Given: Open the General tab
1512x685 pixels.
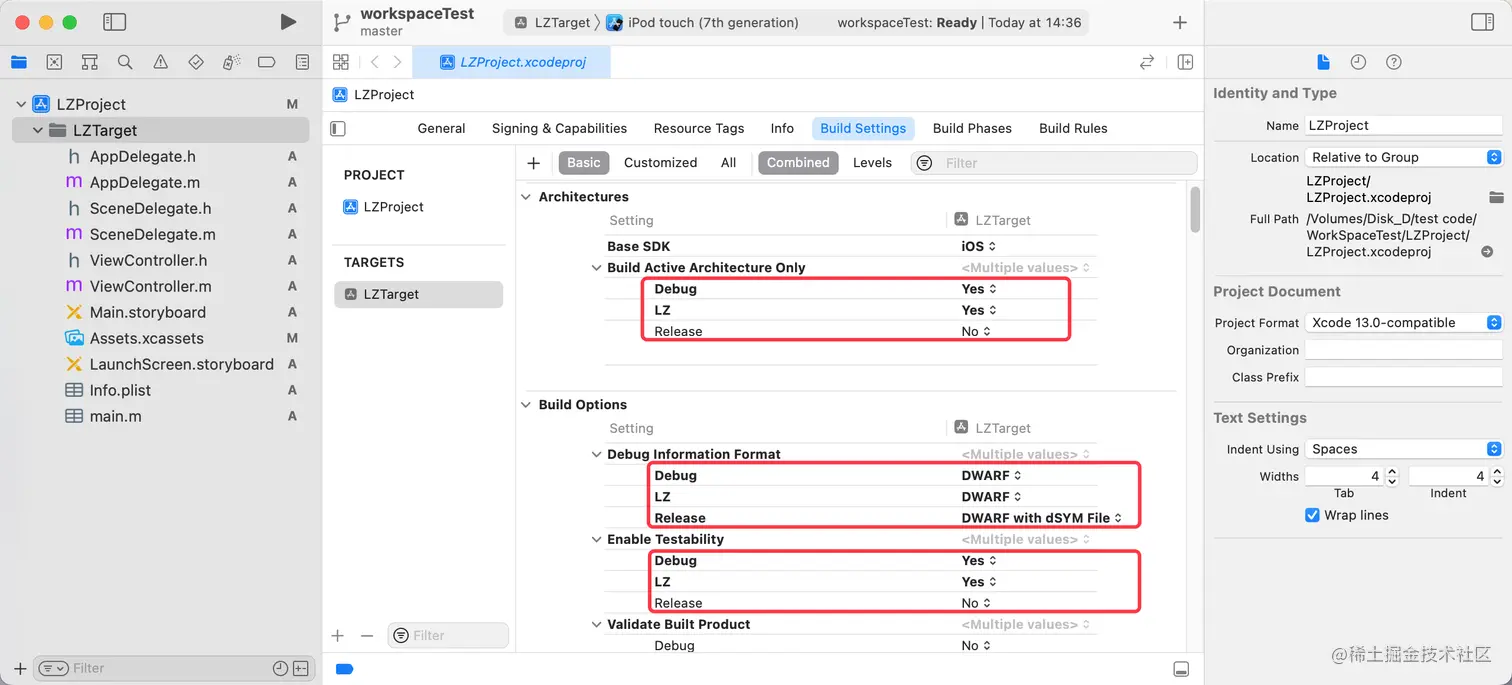Looking at the screenshot, I should (x=441, y=128).
